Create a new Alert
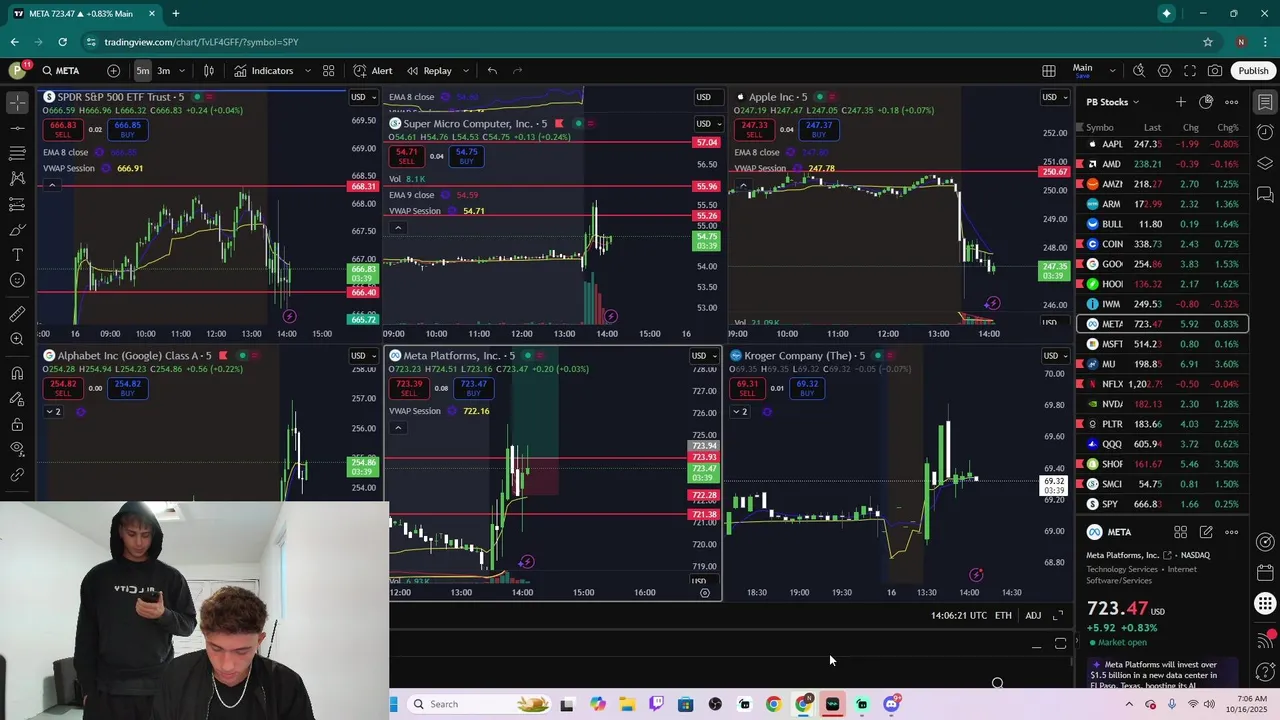The width and height of the screenshot is (1280, 720). (x=373, y=71)
